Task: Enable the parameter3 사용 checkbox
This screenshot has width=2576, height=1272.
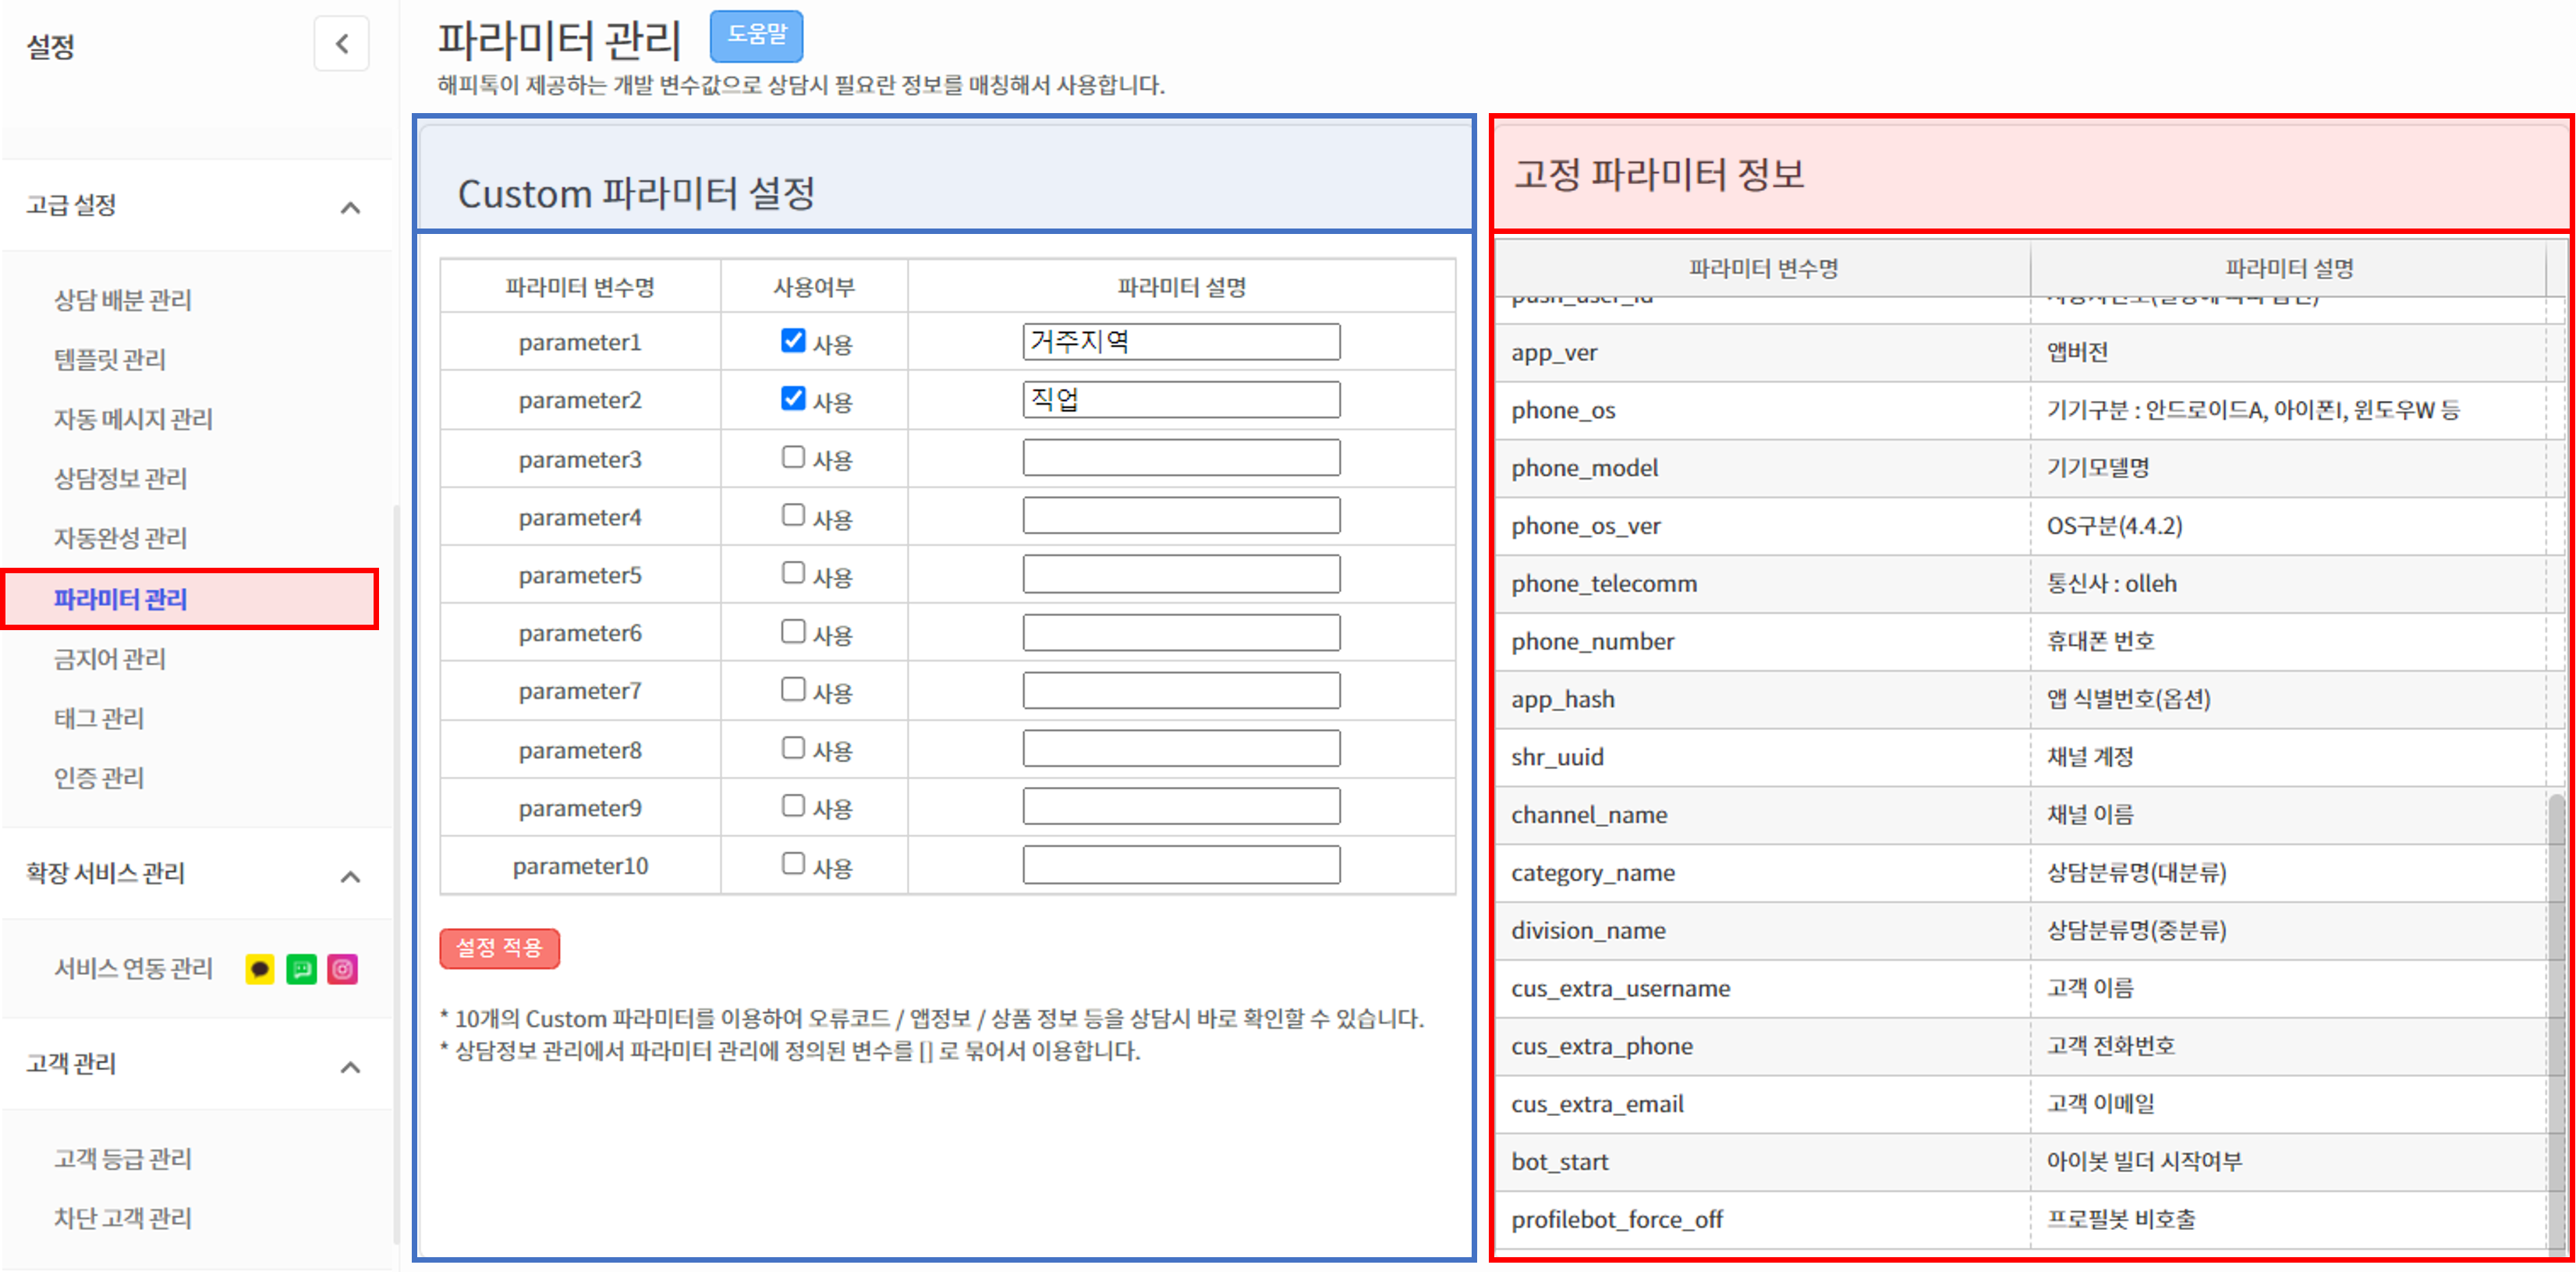Action: [792, 457]
